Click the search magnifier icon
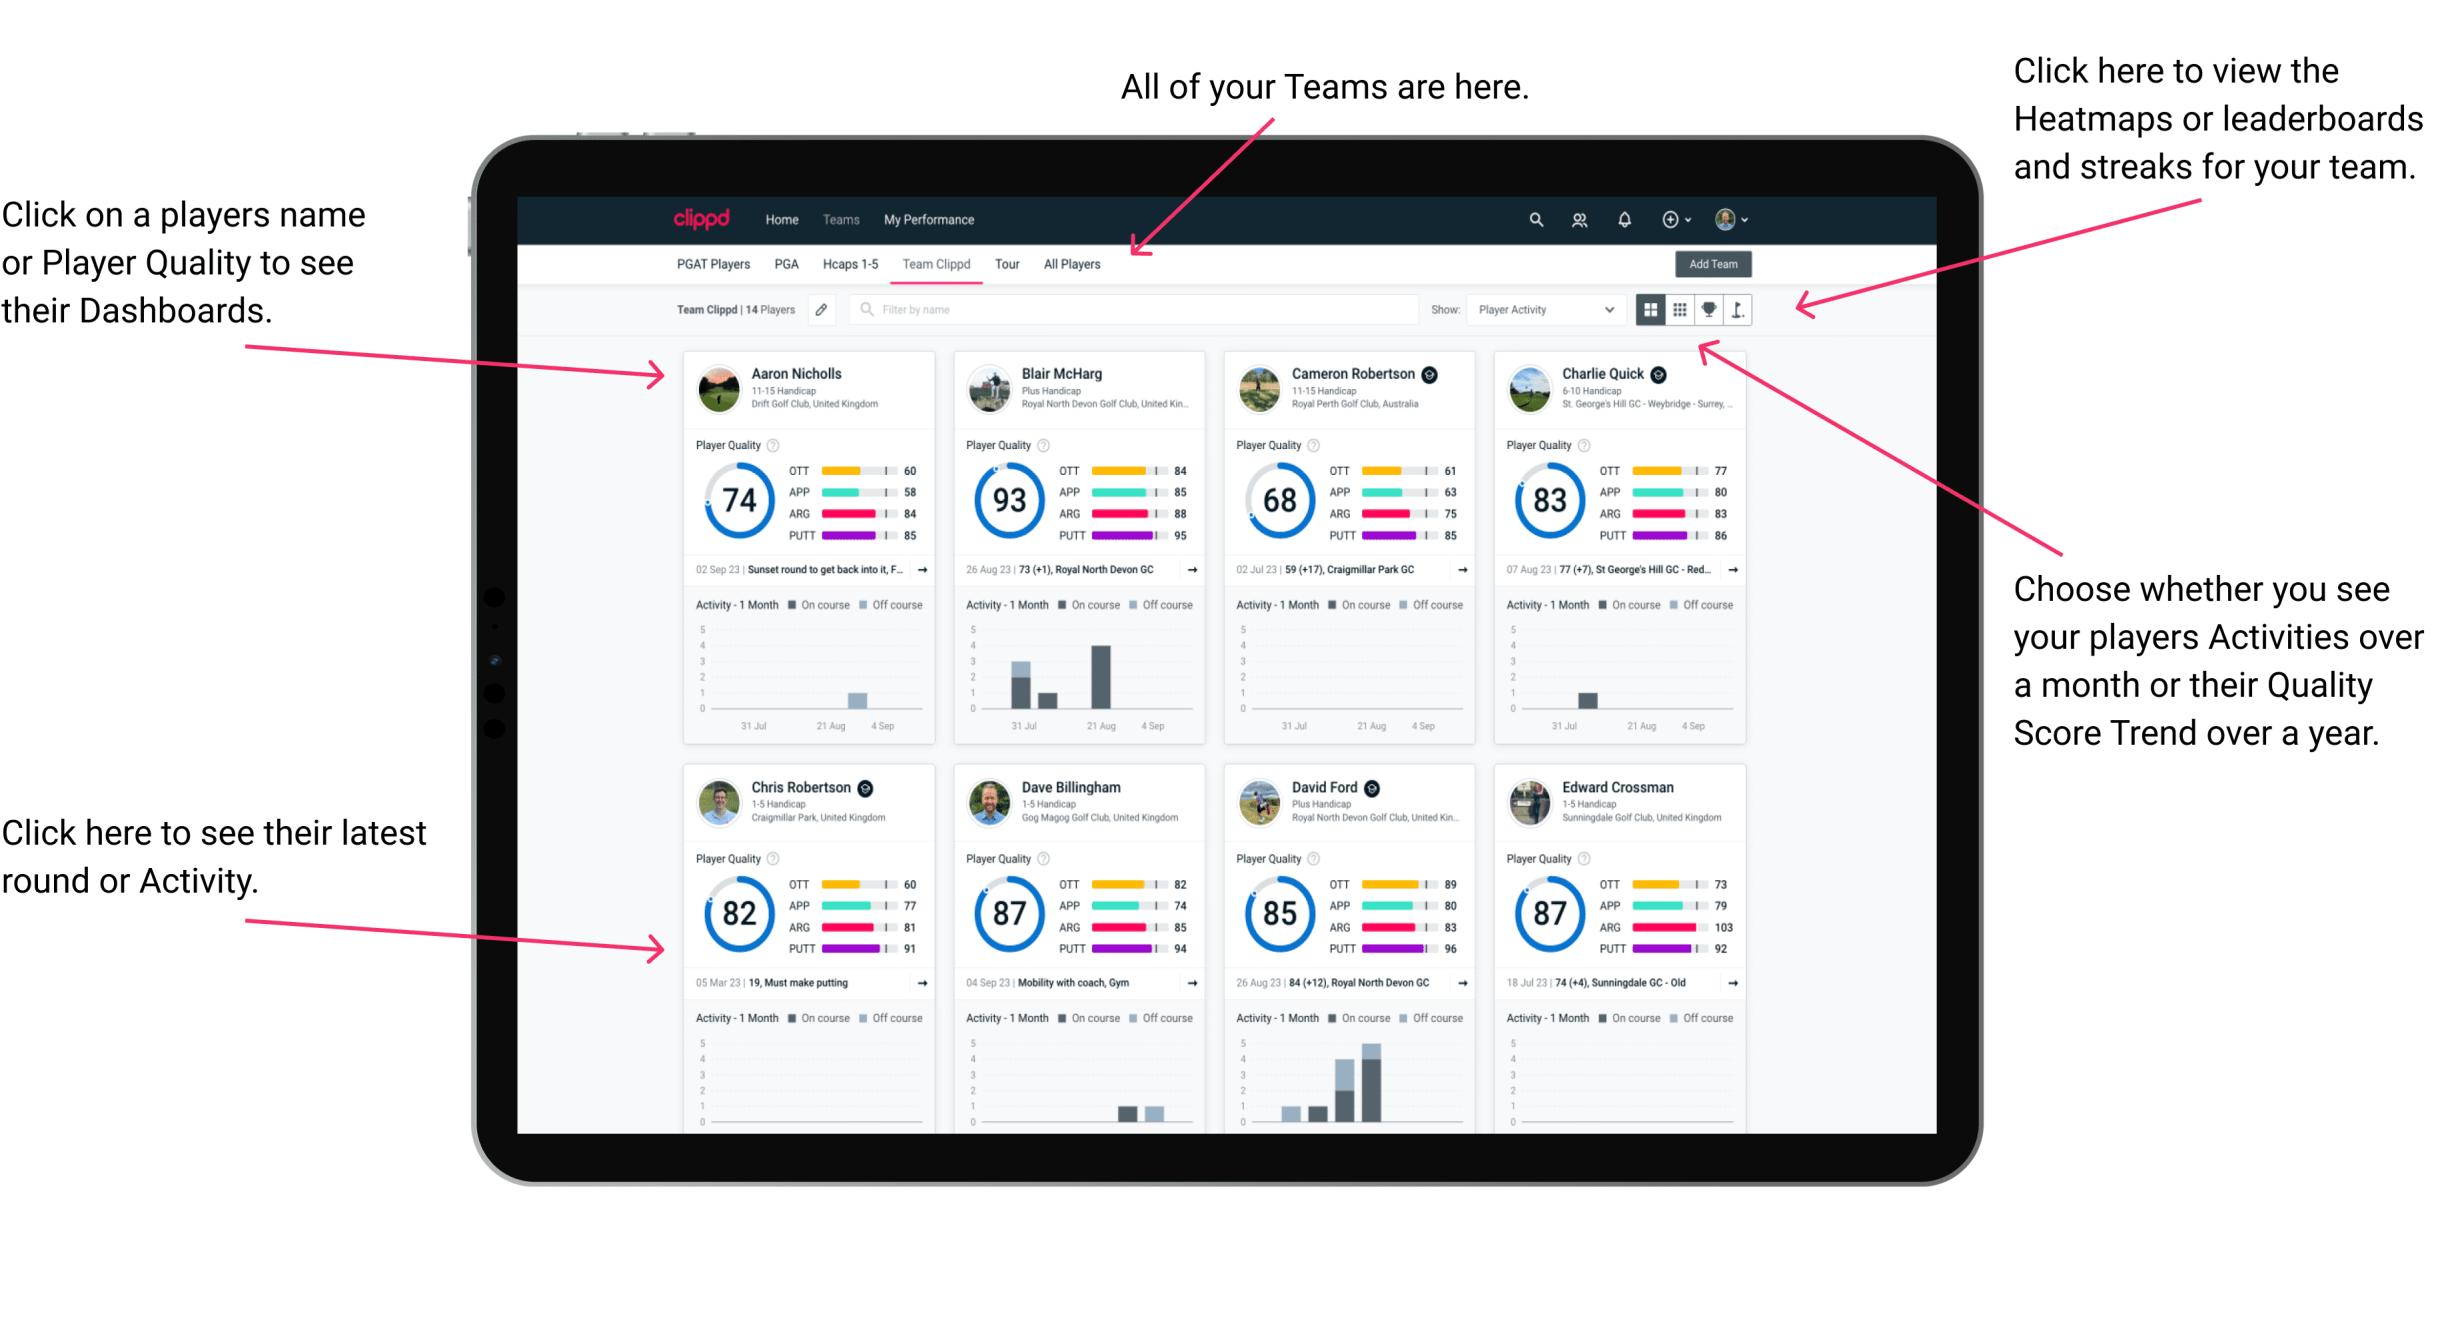 click(x=1533, y=218)
